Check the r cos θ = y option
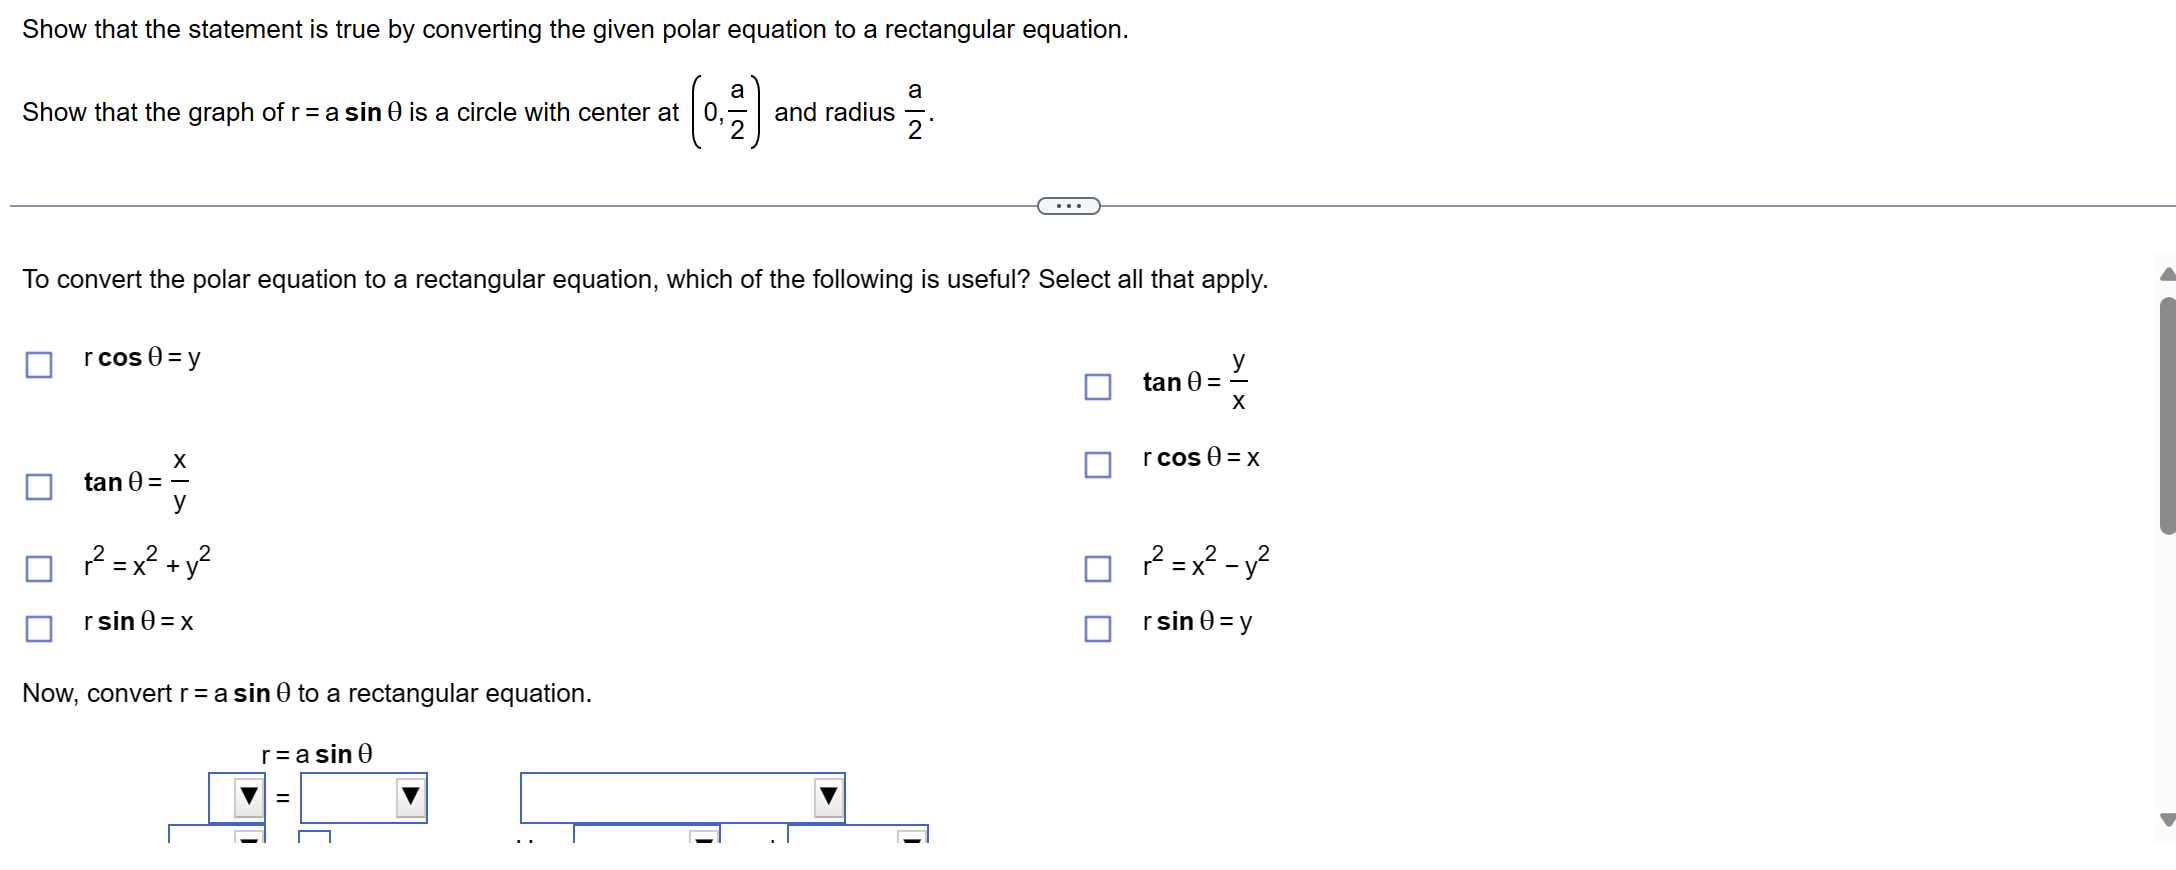Screen dimensions: 2176x870 coord(38,365)
